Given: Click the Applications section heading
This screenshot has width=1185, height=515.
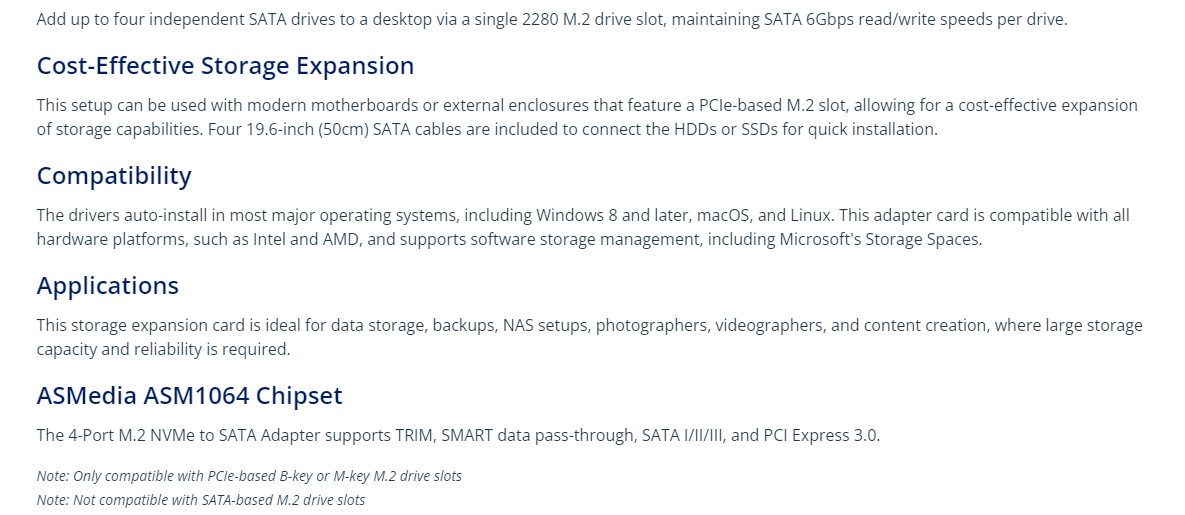Looking at the screenshot, I should pos(107,286).
